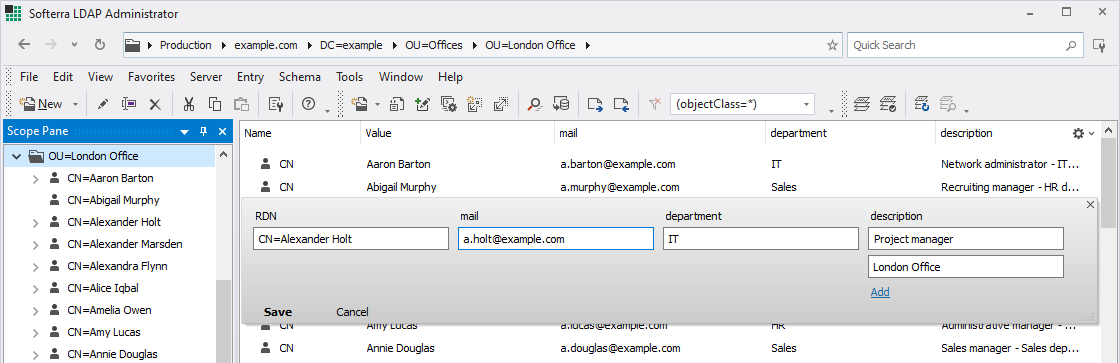Screen dimensions: 1120x363
Task: Click the layers refresh icon
Action: point(922,104)
